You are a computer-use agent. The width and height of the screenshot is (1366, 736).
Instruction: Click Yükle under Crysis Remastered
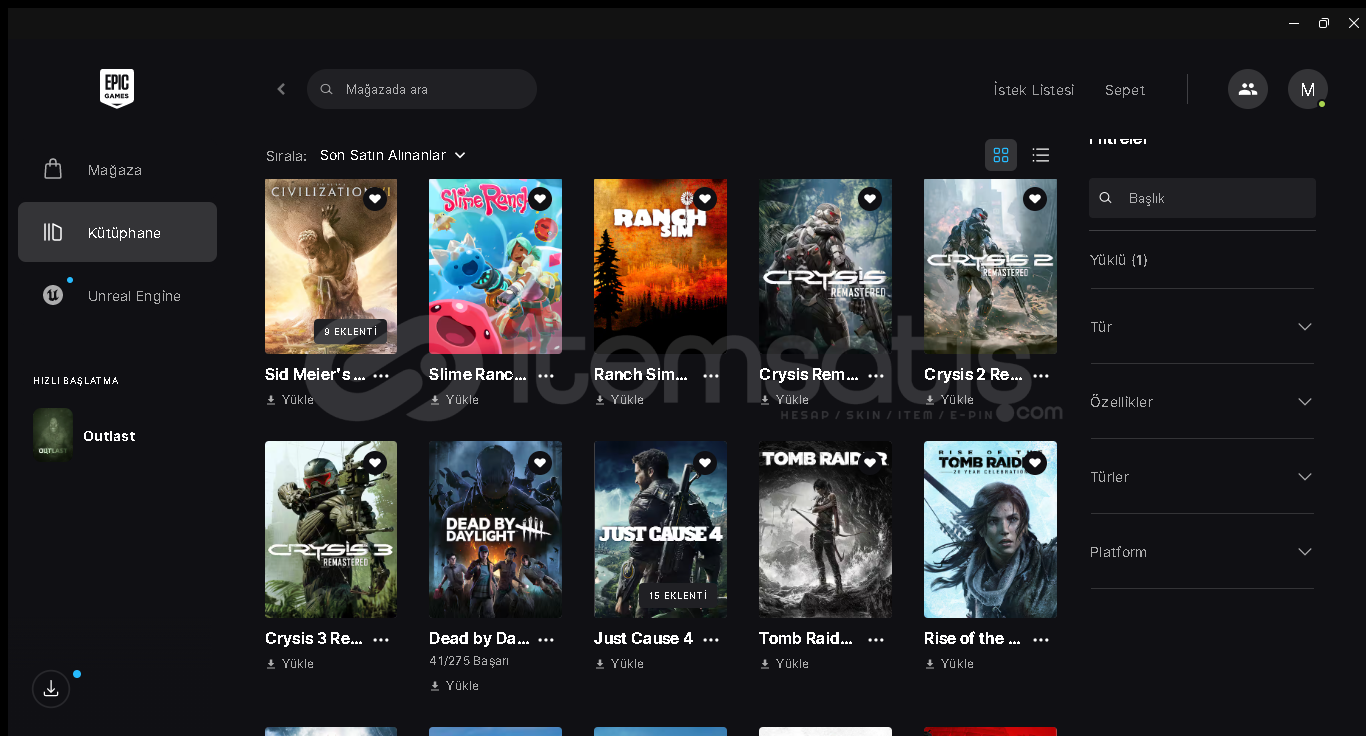click(785, 400)
